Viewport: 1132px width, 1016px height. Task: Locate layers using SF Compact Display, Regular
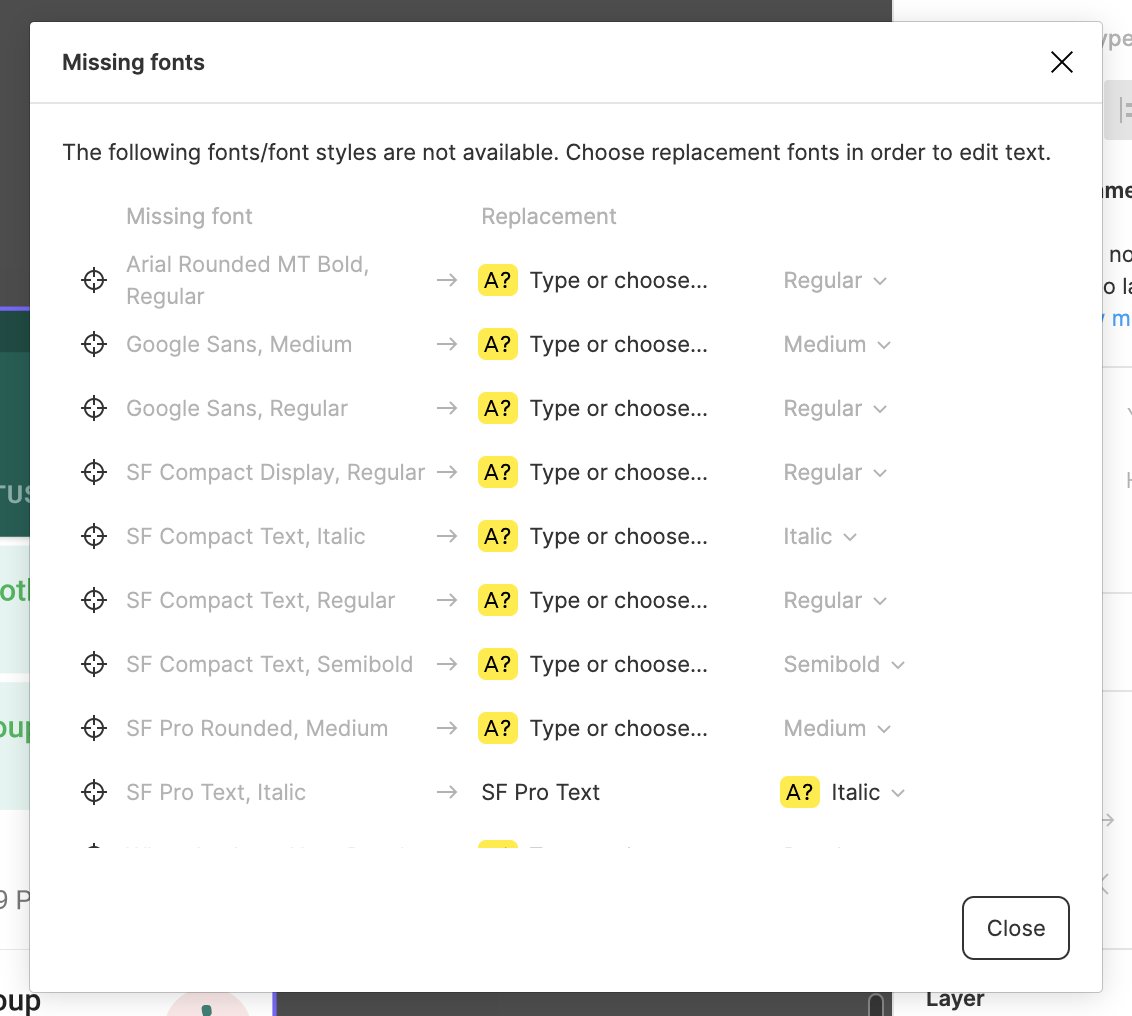(94, 472)
